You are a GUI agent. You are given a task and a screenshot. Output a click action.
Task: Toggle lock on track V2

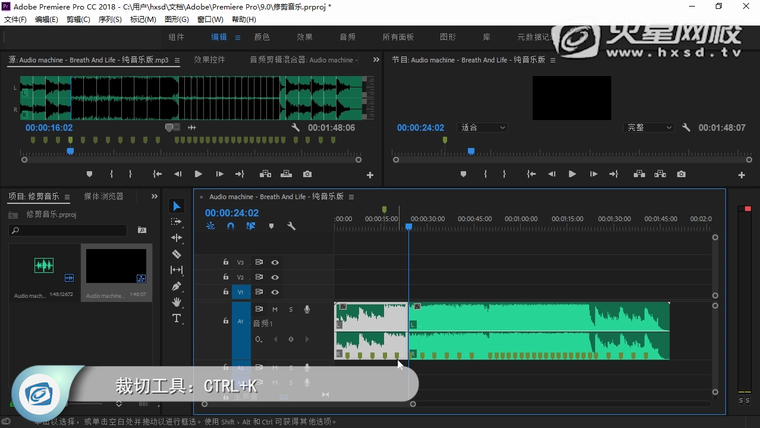[226, 277]
